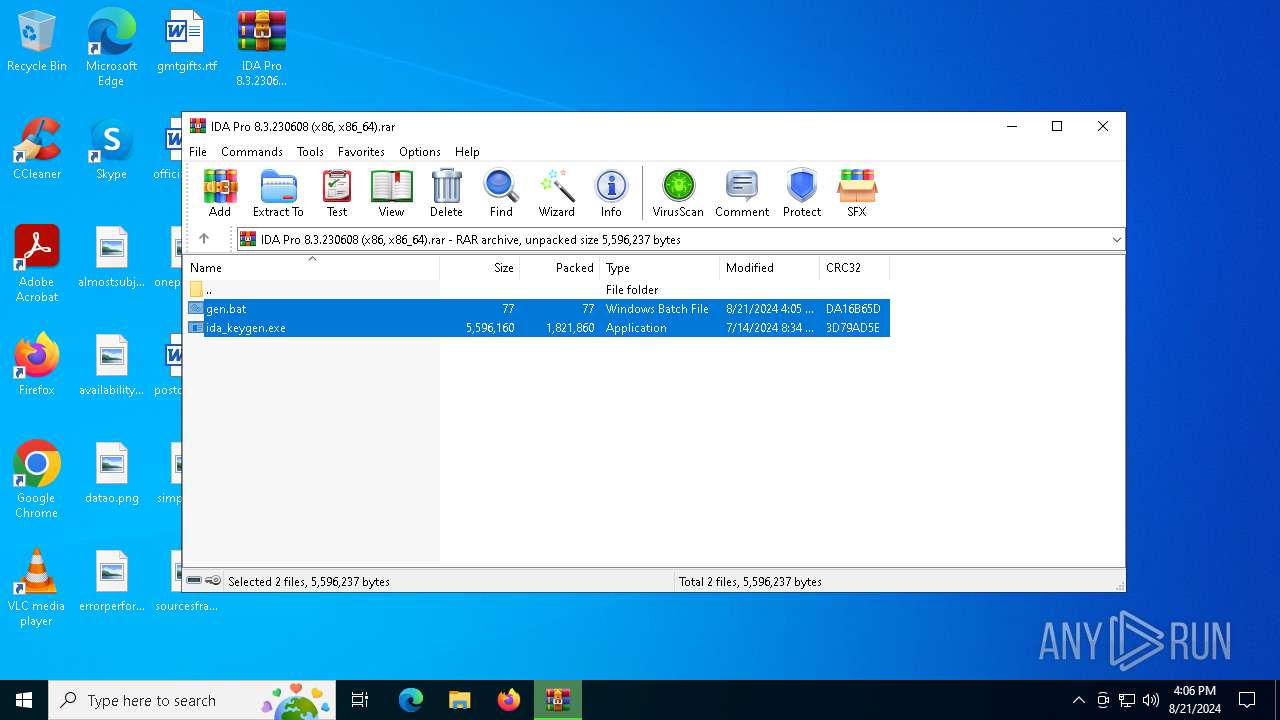The width and height of the screenshot is (1280, 720).
Task: Open the volume control in tray
Action: (1151, 700)
